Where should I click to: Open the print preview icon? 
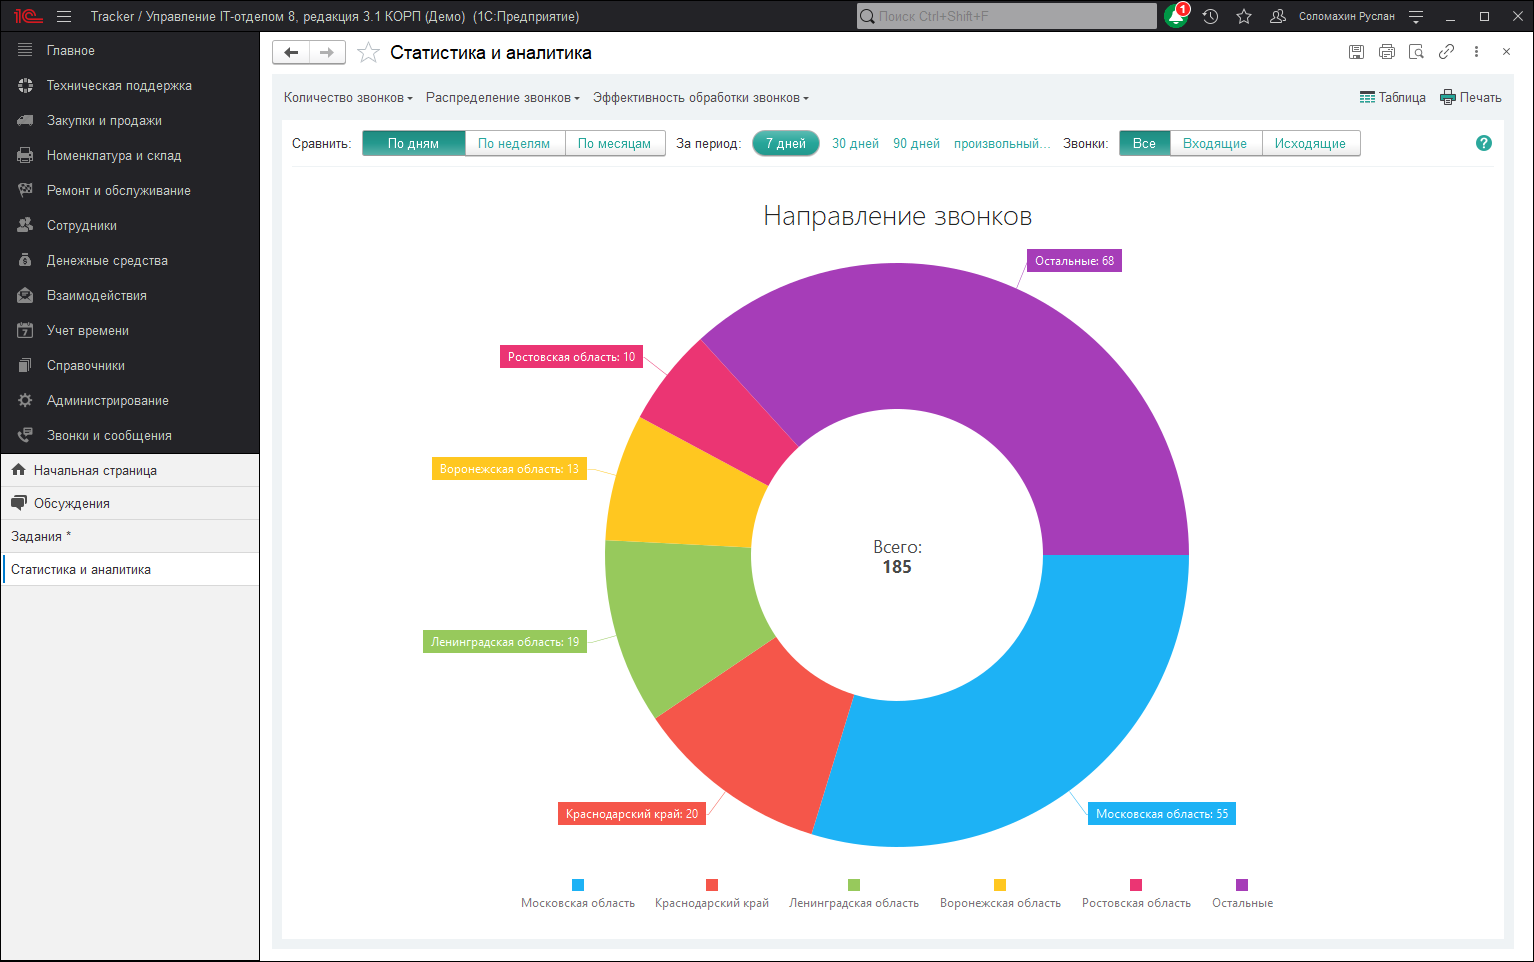(1416, 52)
